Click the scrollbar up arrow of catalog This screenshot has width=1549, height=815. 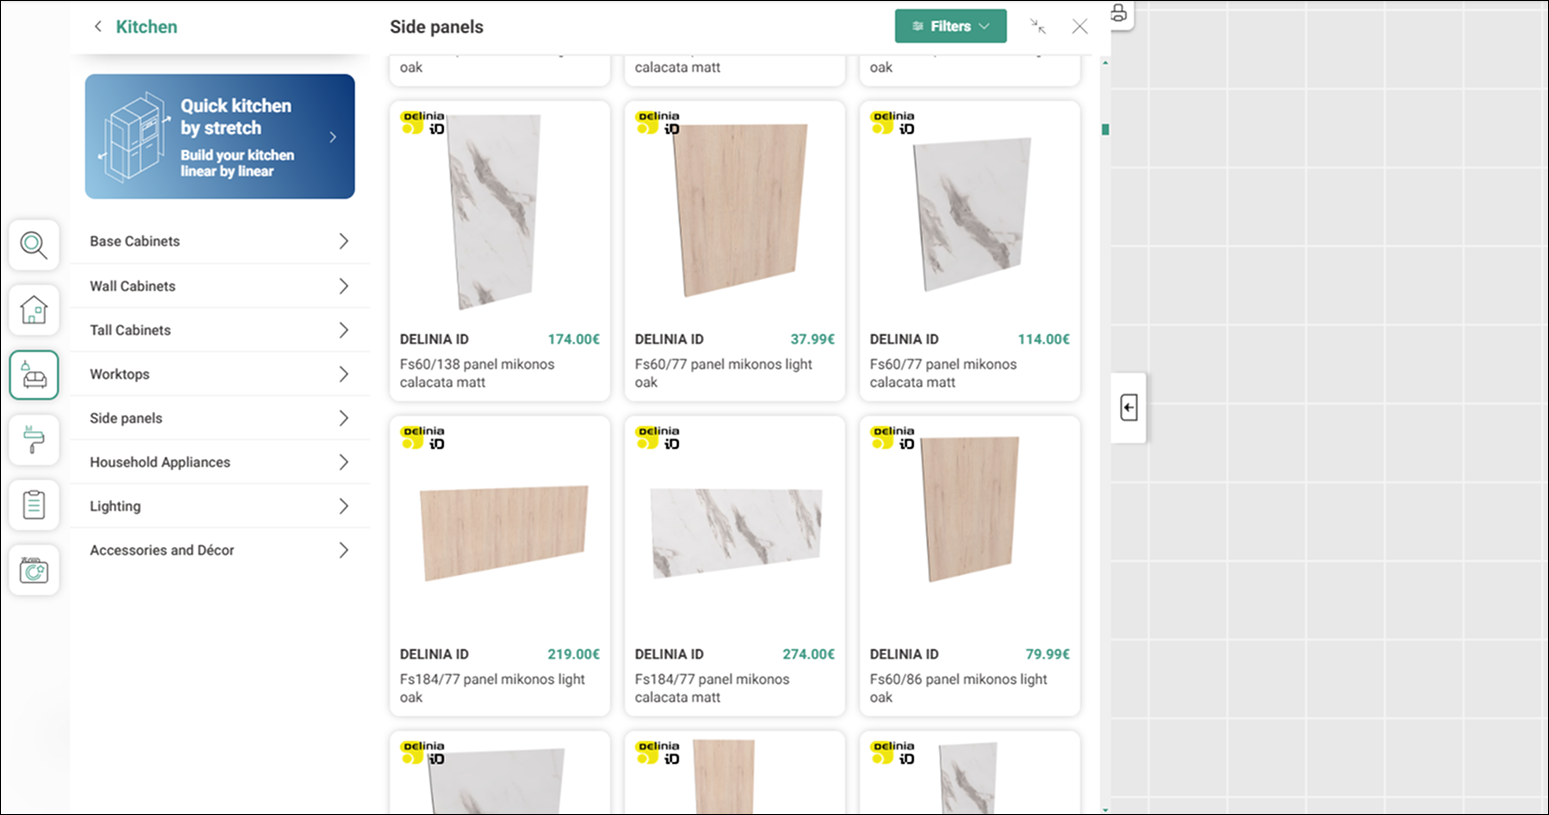tap(1105, 62)
